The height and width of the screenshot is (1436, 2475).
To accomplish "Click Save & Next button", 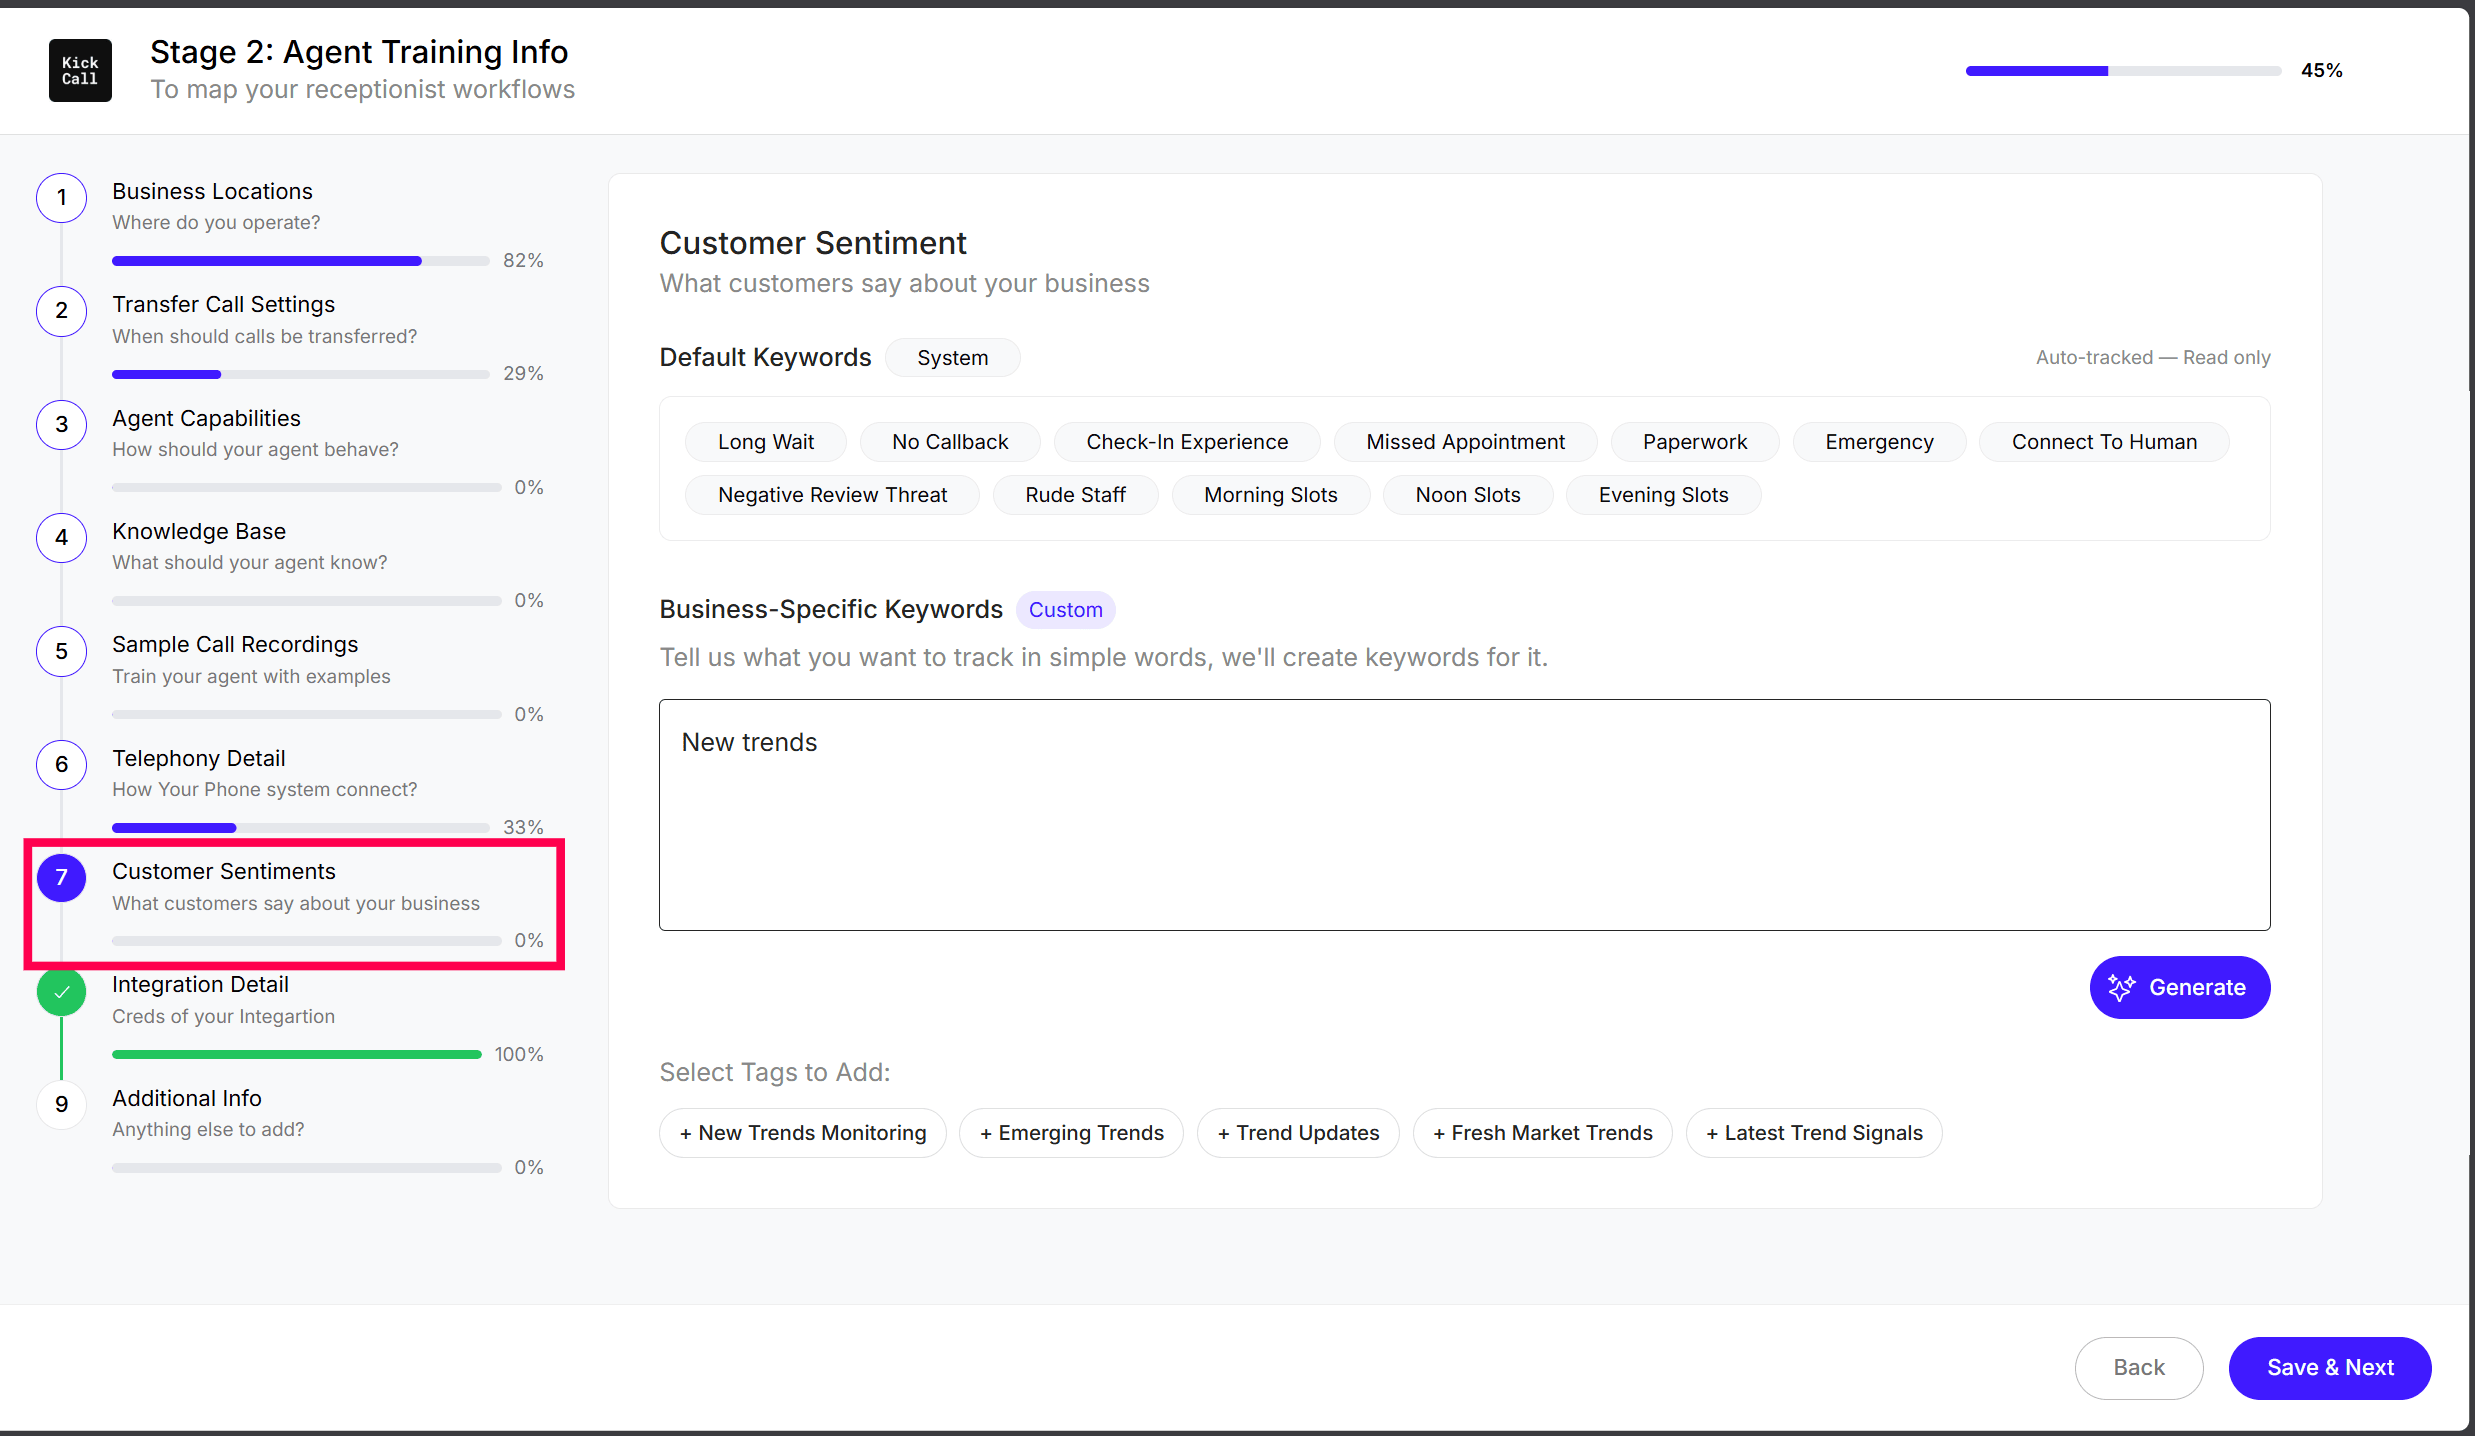I will [2330, 1367].
